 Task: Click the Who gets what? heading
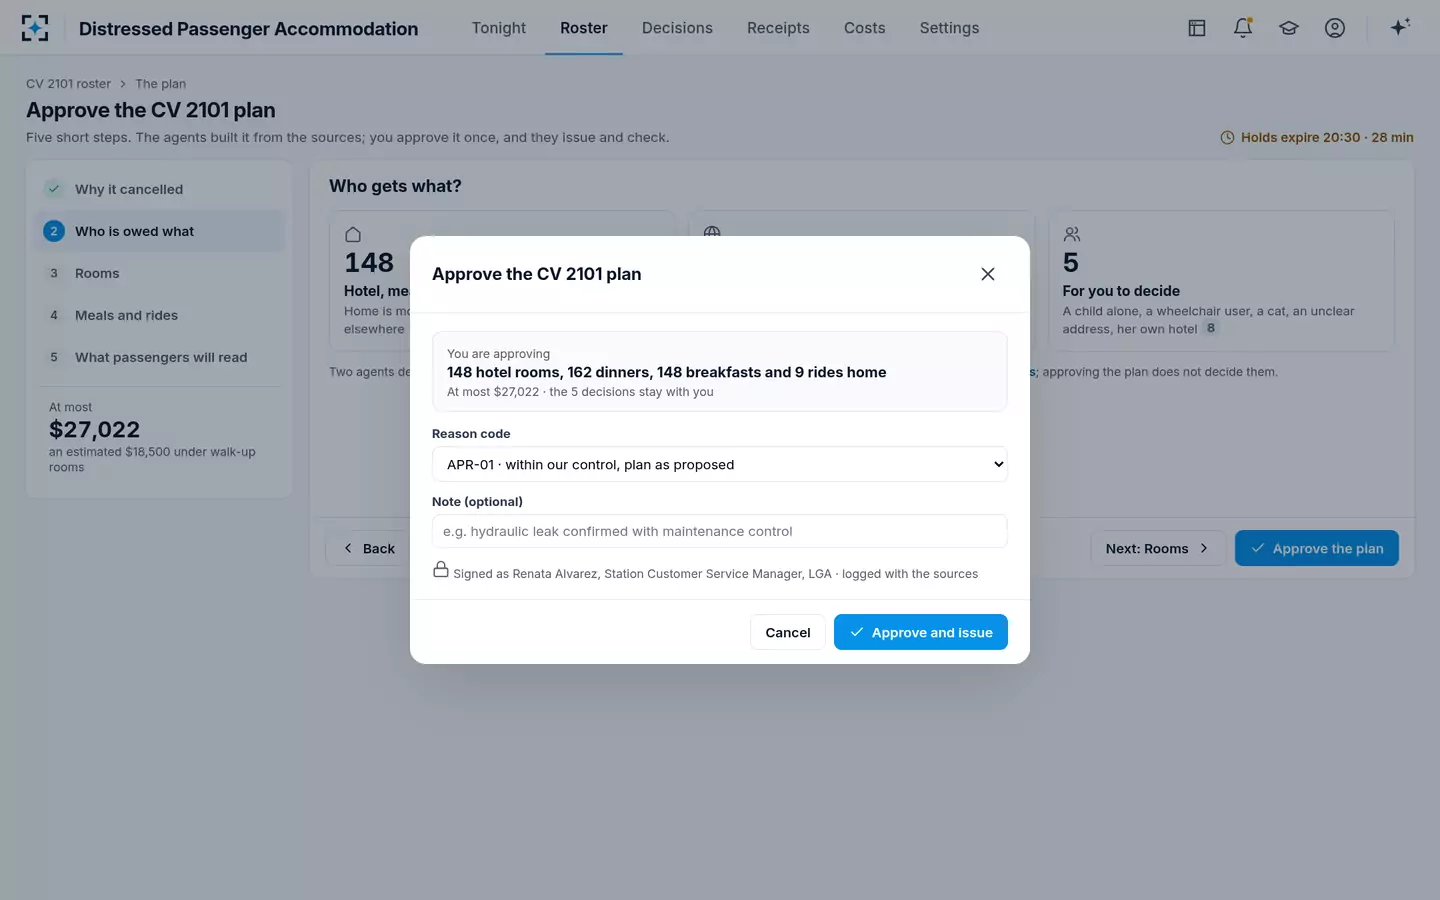pos(395,186)
